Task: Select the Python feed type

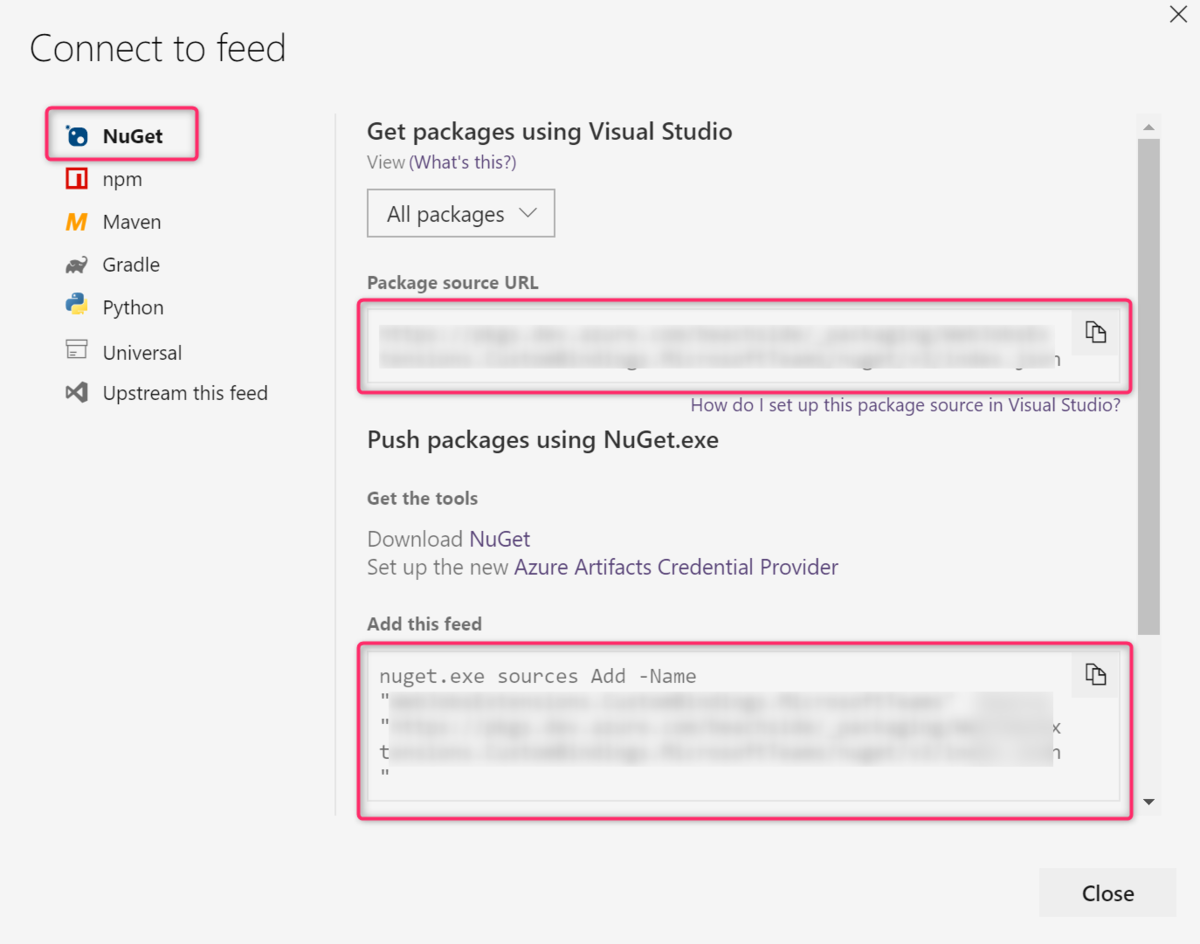Action: (x=133, y=307)
